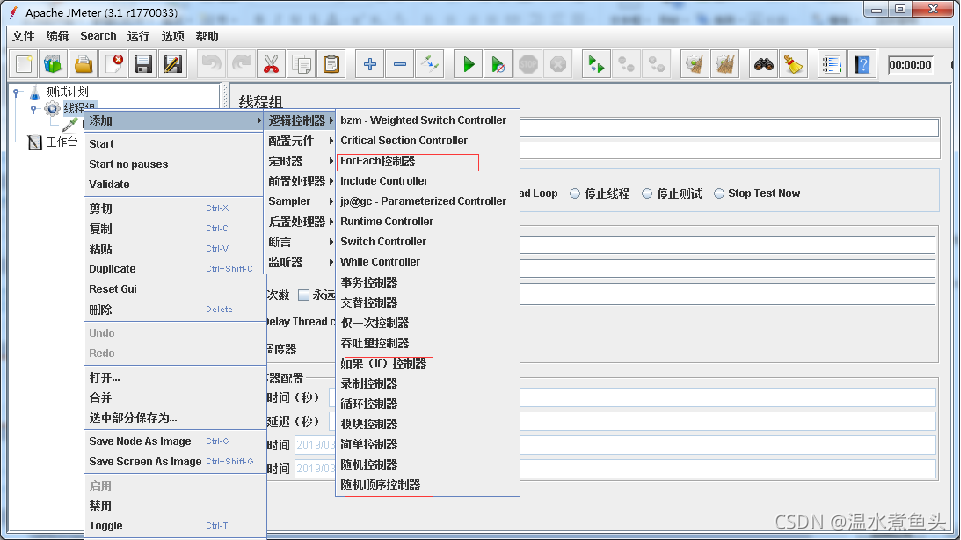
Task: Click the Reset search brush icon
Action: click(793, 64)
